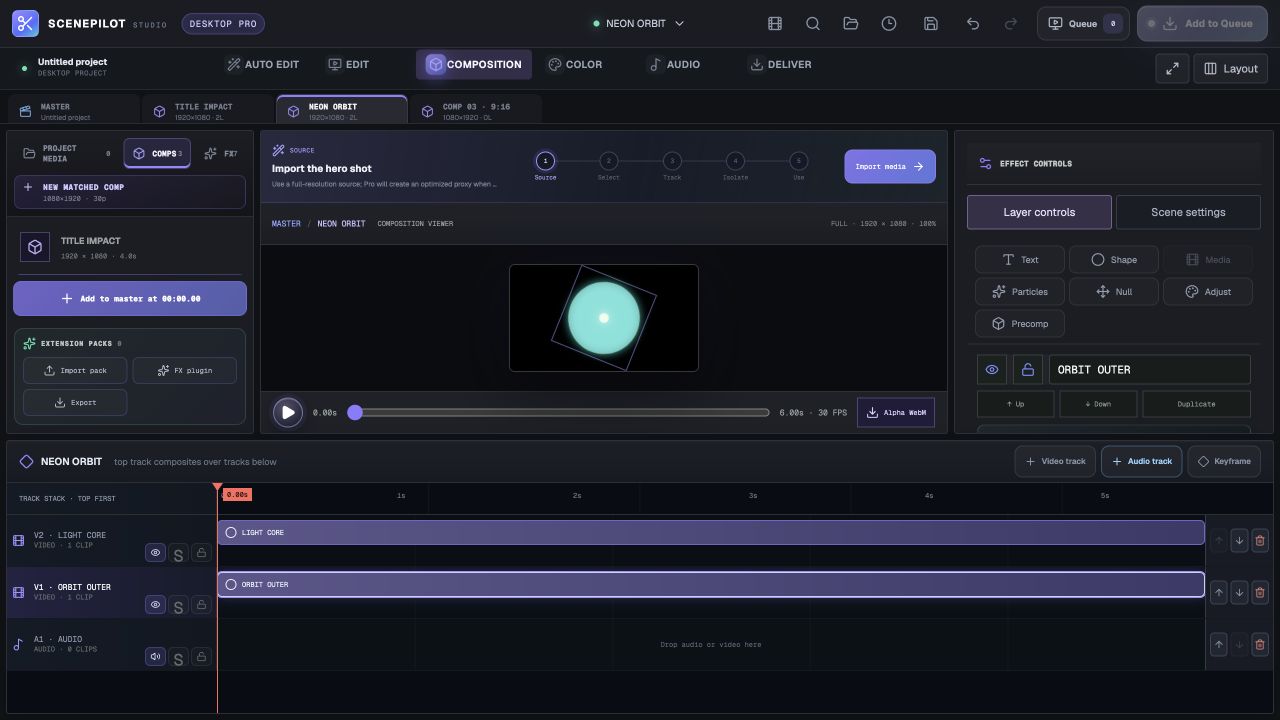The width and height of the screenshot is (1280, 720).
Task: Add a Particles layer
Action: coord(1020,291)
